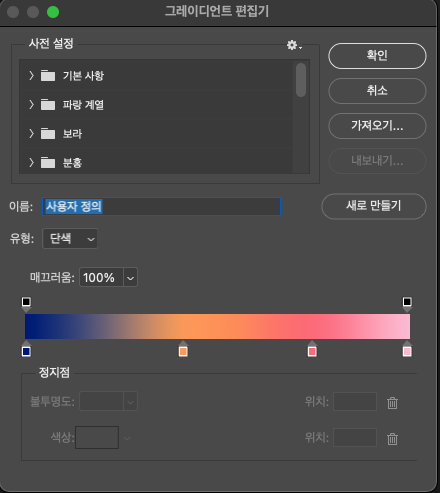Click the green zoom window button
Screen dimensions: 440x493
coord(53,12)
